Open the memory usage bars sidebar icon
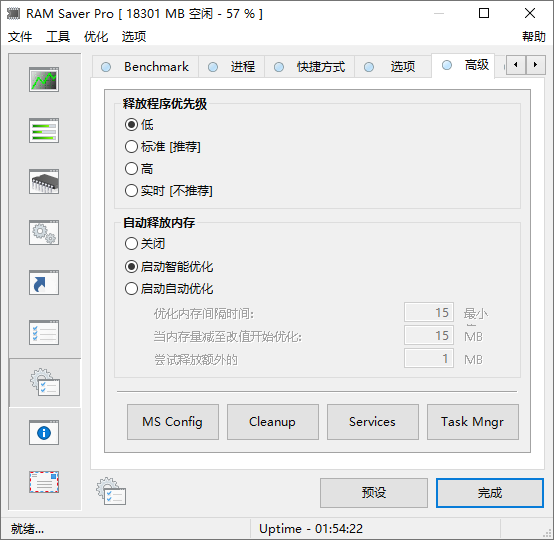554x540 pixels. pyautogui.click(x=44, y=130)
